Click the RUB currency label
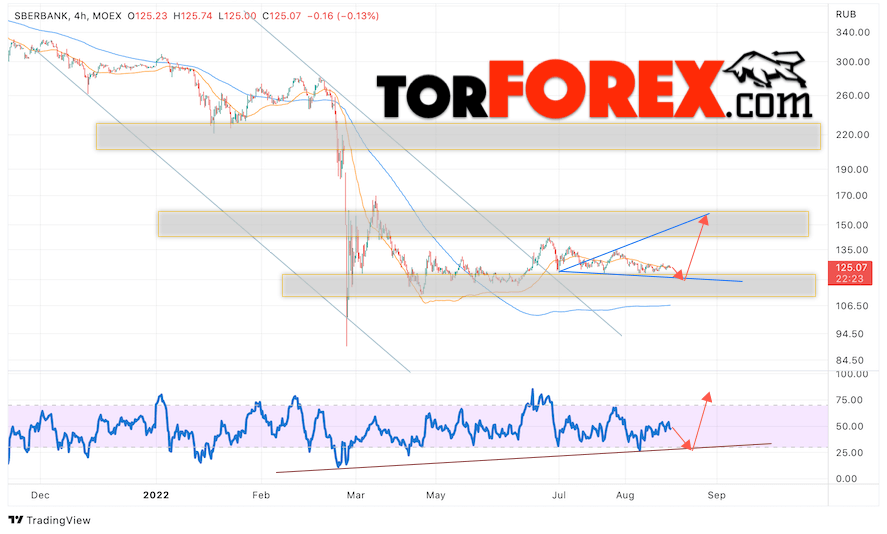 click(x=846, y=14)
